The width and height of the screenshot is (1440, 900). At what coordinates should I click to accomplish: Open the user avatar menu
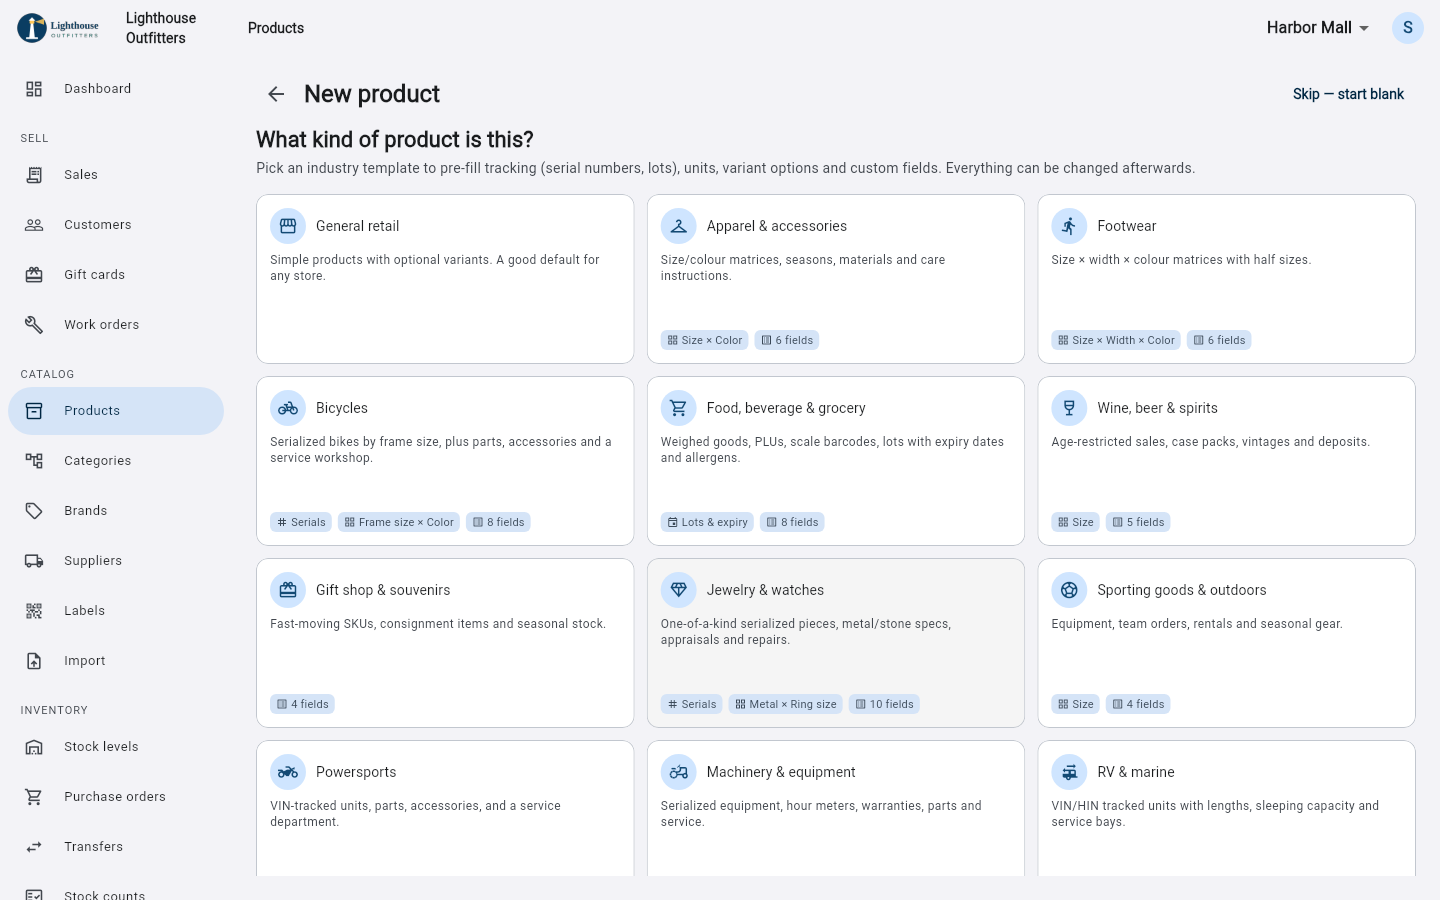[1408, 28]
